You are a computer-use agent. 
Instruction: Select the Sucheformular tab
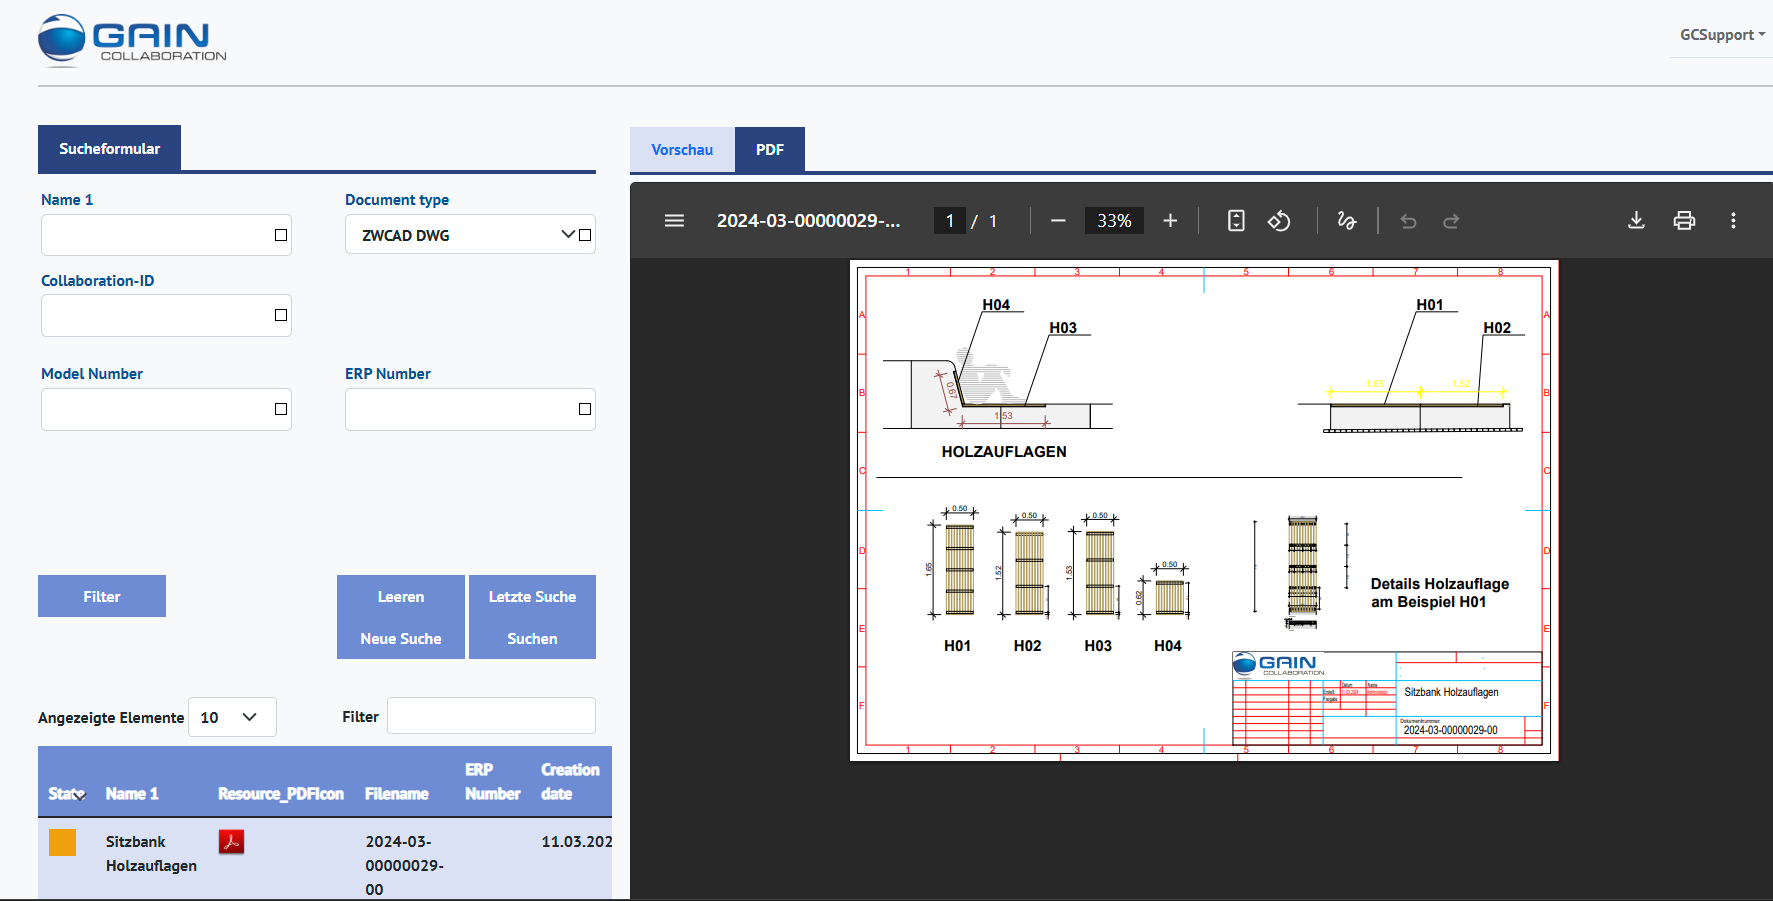coord(110,148)
